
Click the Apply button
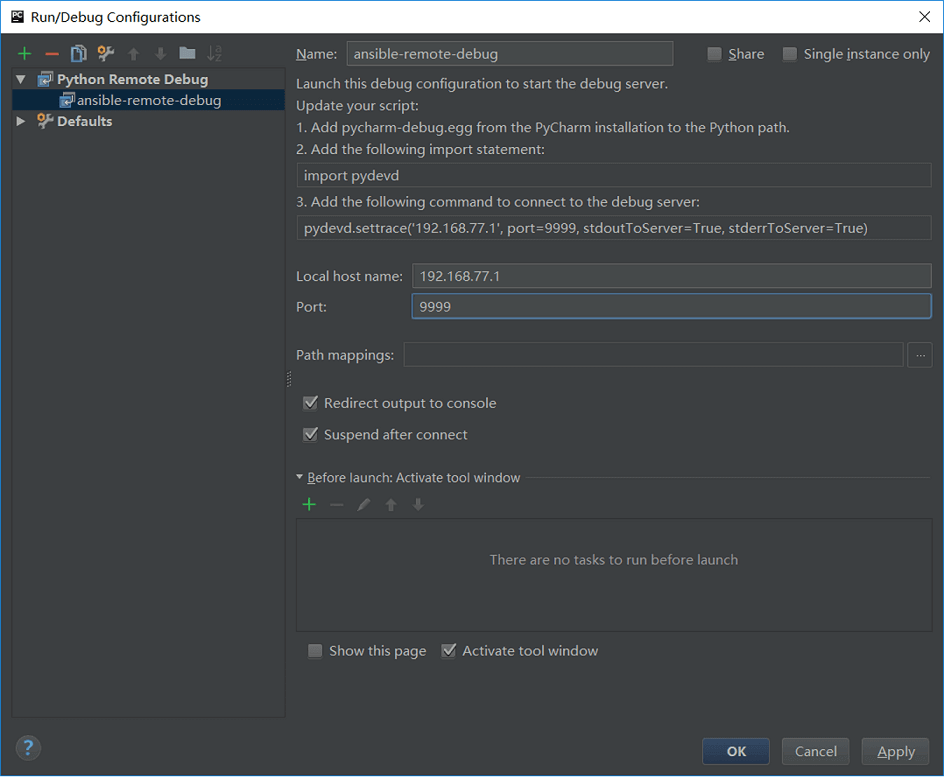(x=895, y=751)
